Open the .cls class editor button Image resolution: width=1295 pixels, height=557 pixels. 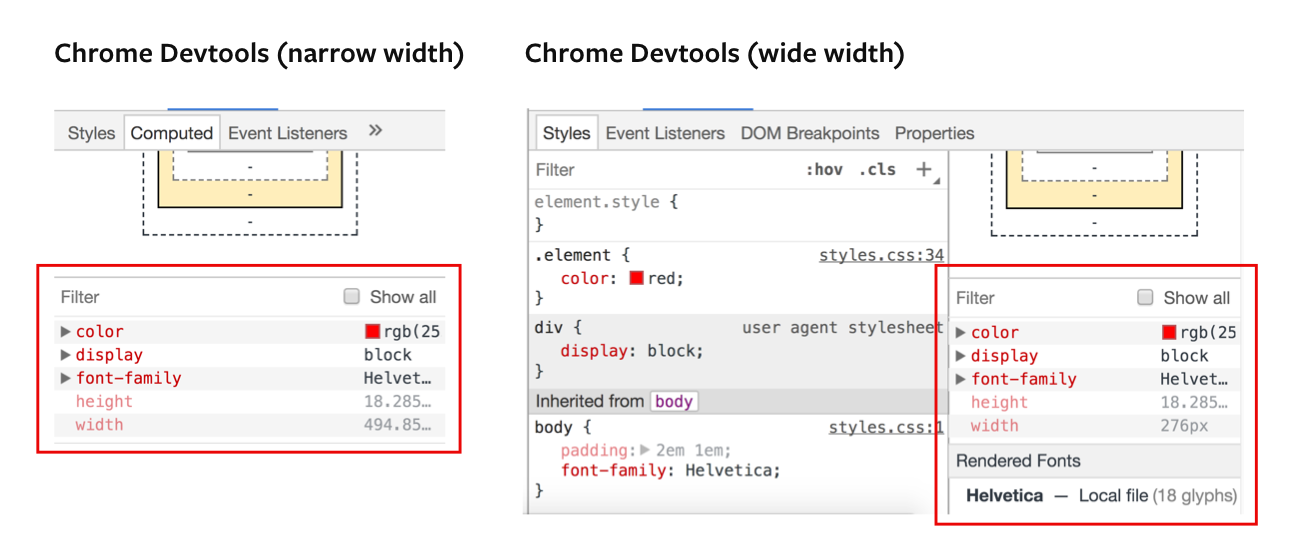[877, 170]
